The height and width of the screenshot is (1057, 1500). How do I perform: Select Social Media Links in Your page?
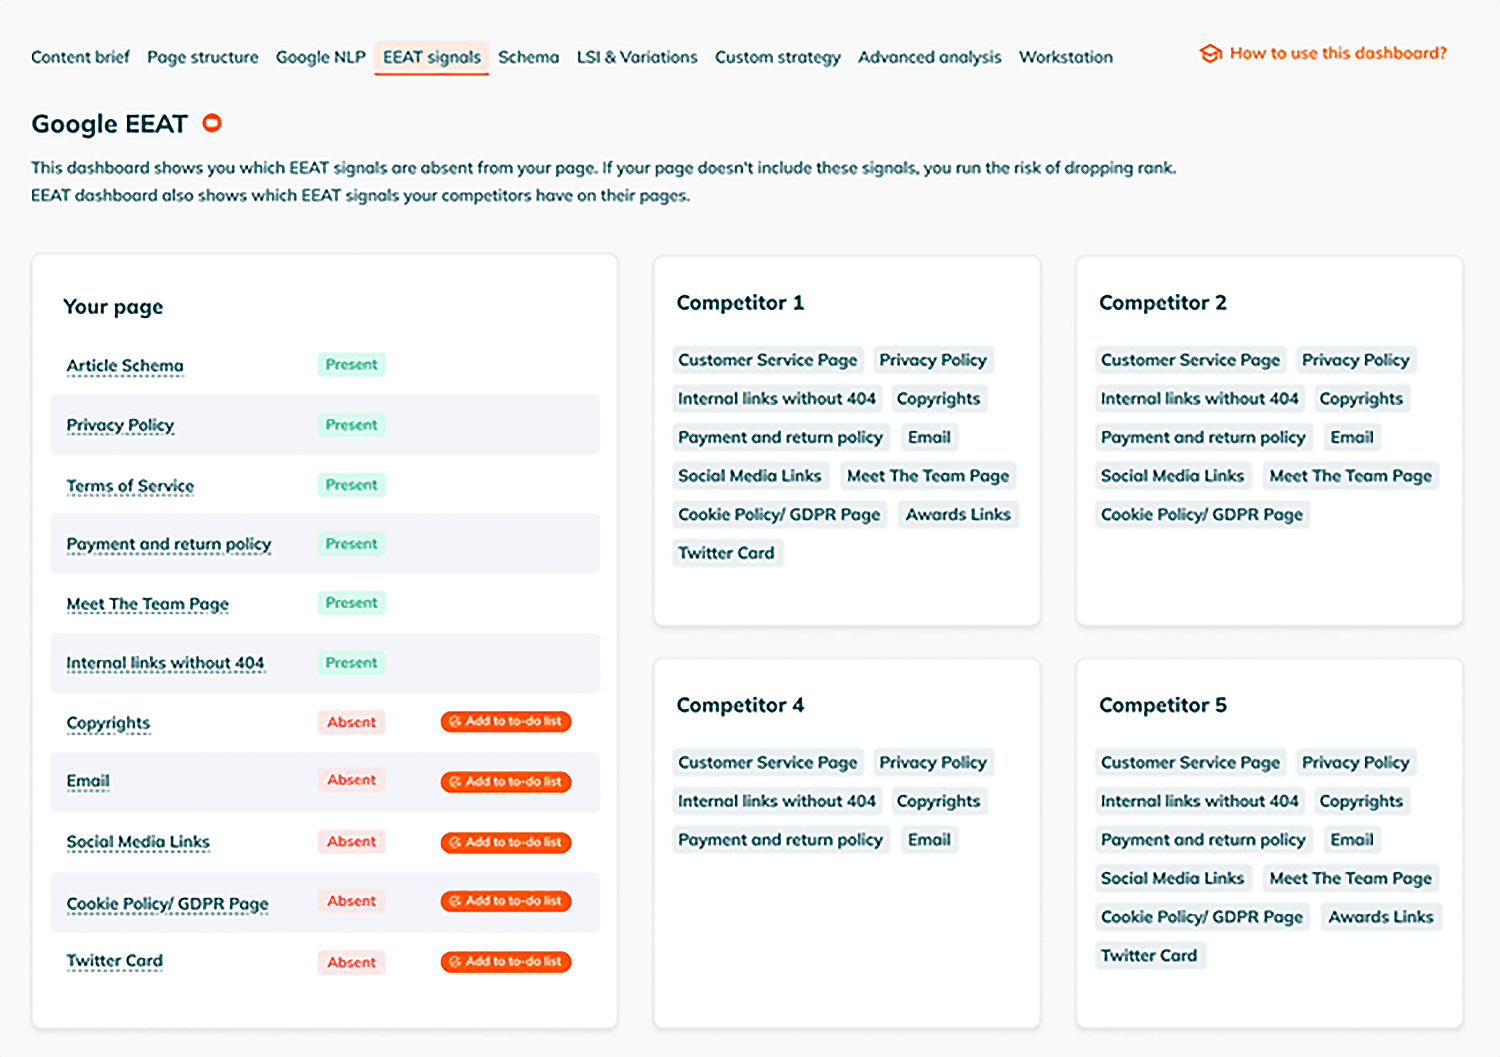(x=138, y=842)
